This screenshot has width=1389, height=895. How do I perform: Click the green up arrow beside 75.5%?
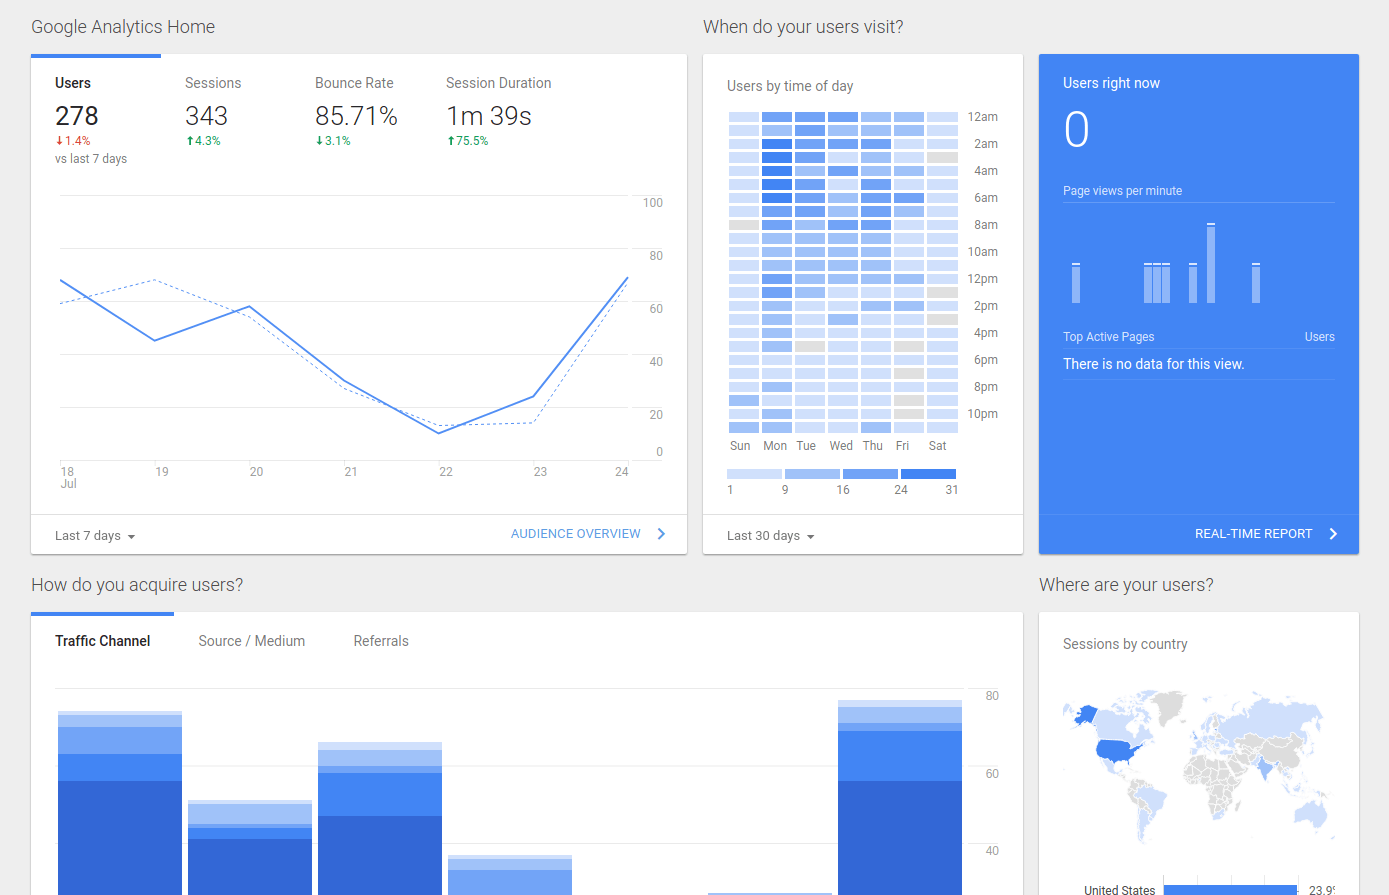(451, 141)
